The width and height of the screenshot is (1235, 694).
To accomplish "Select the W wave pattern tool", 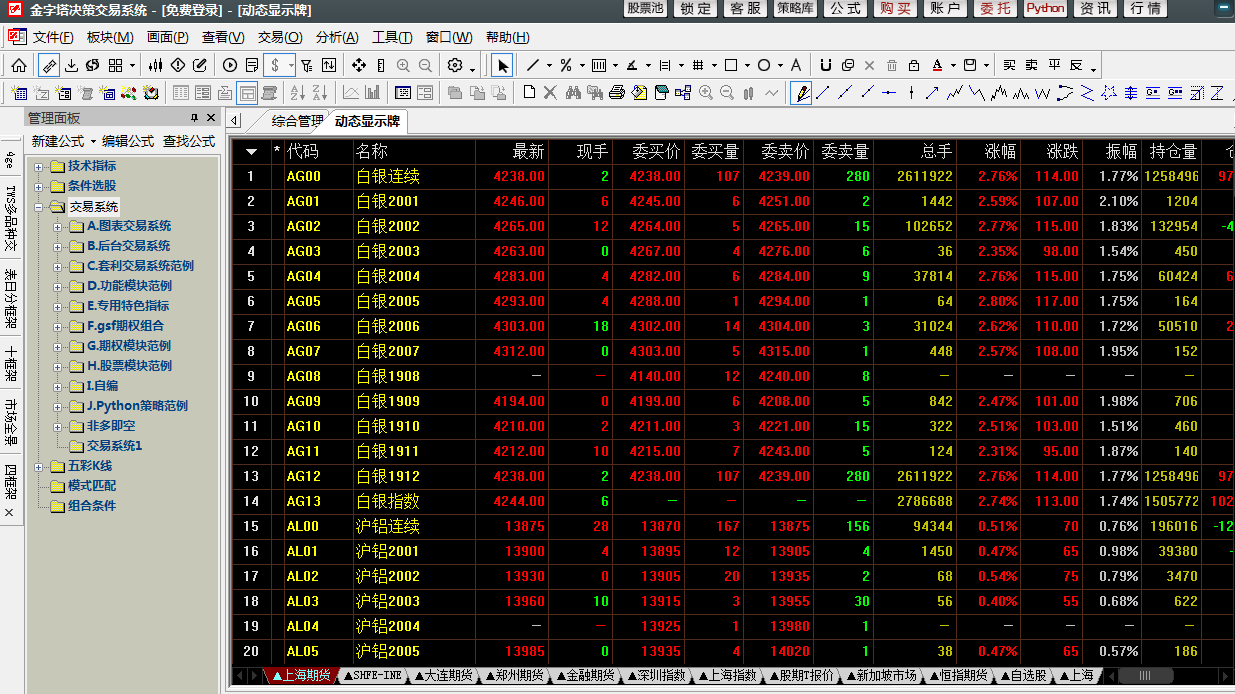I will pyautogui.click(x=1043, y=93).
